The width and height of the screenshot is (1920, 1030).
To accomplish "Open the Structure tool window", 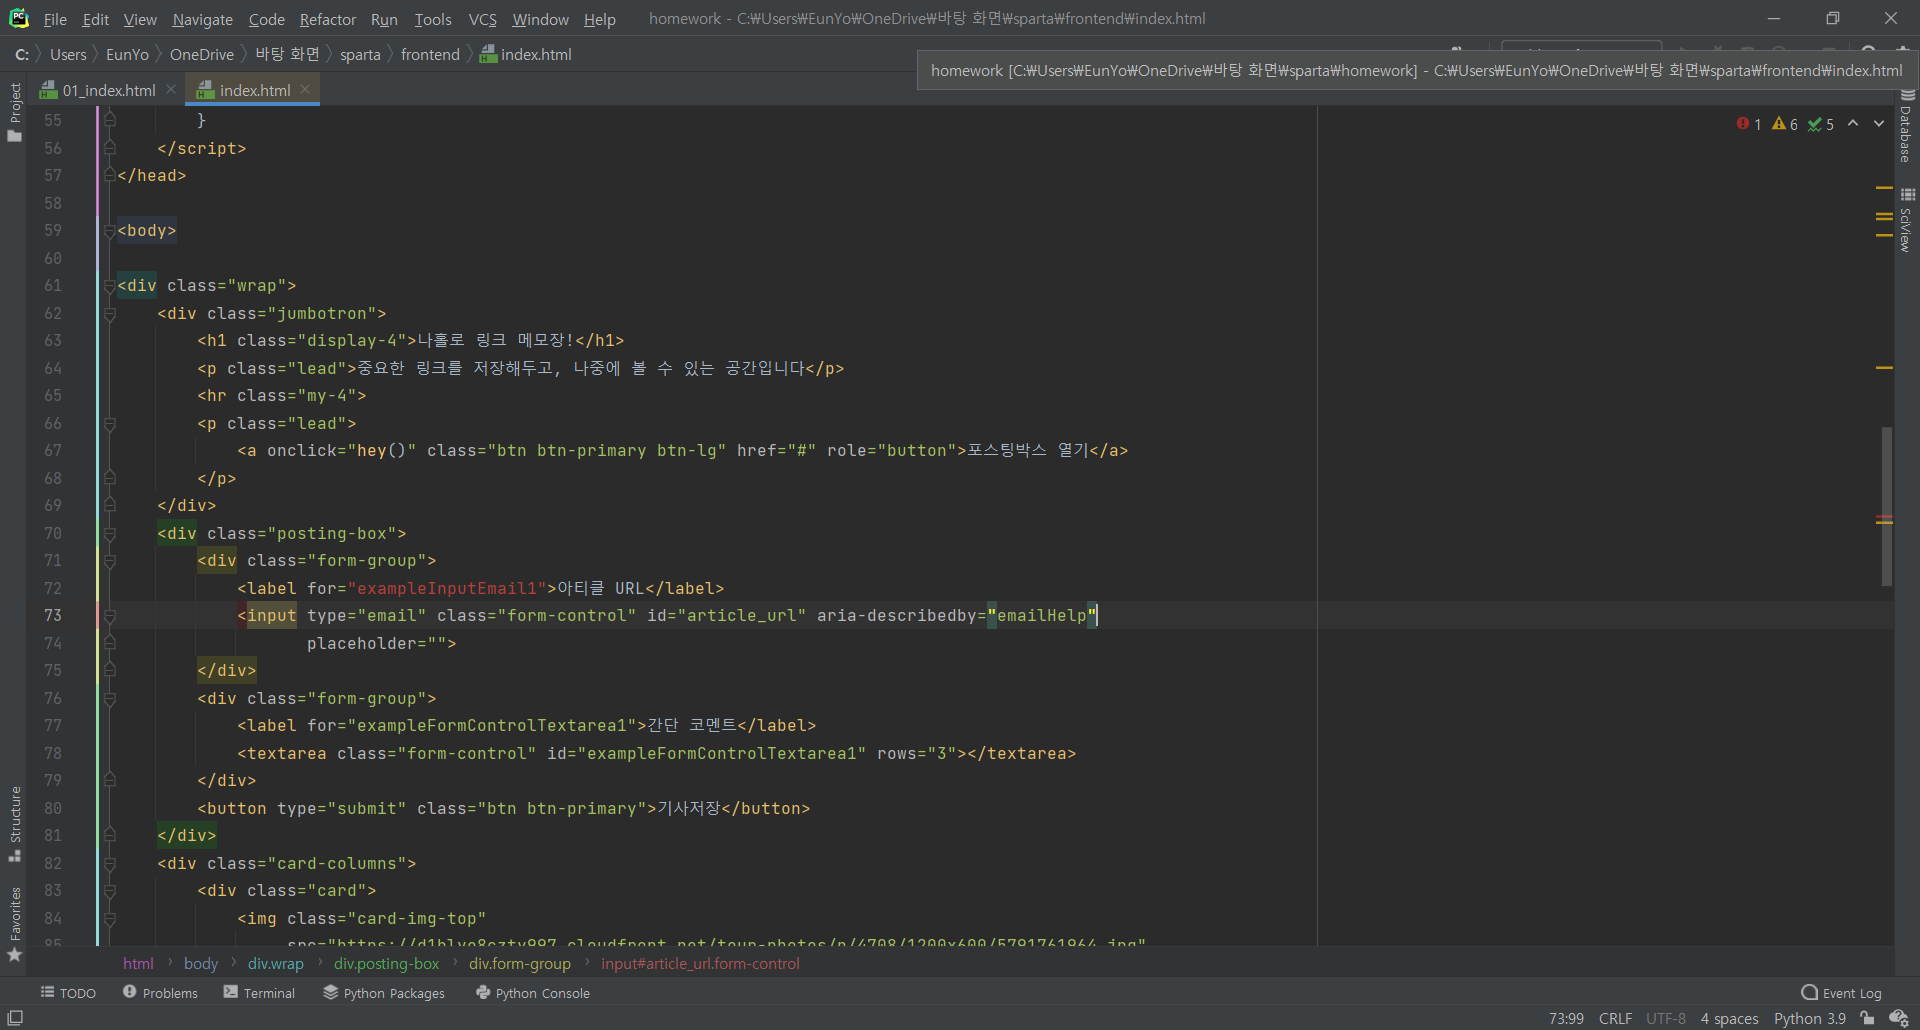I will pos(15,824).
